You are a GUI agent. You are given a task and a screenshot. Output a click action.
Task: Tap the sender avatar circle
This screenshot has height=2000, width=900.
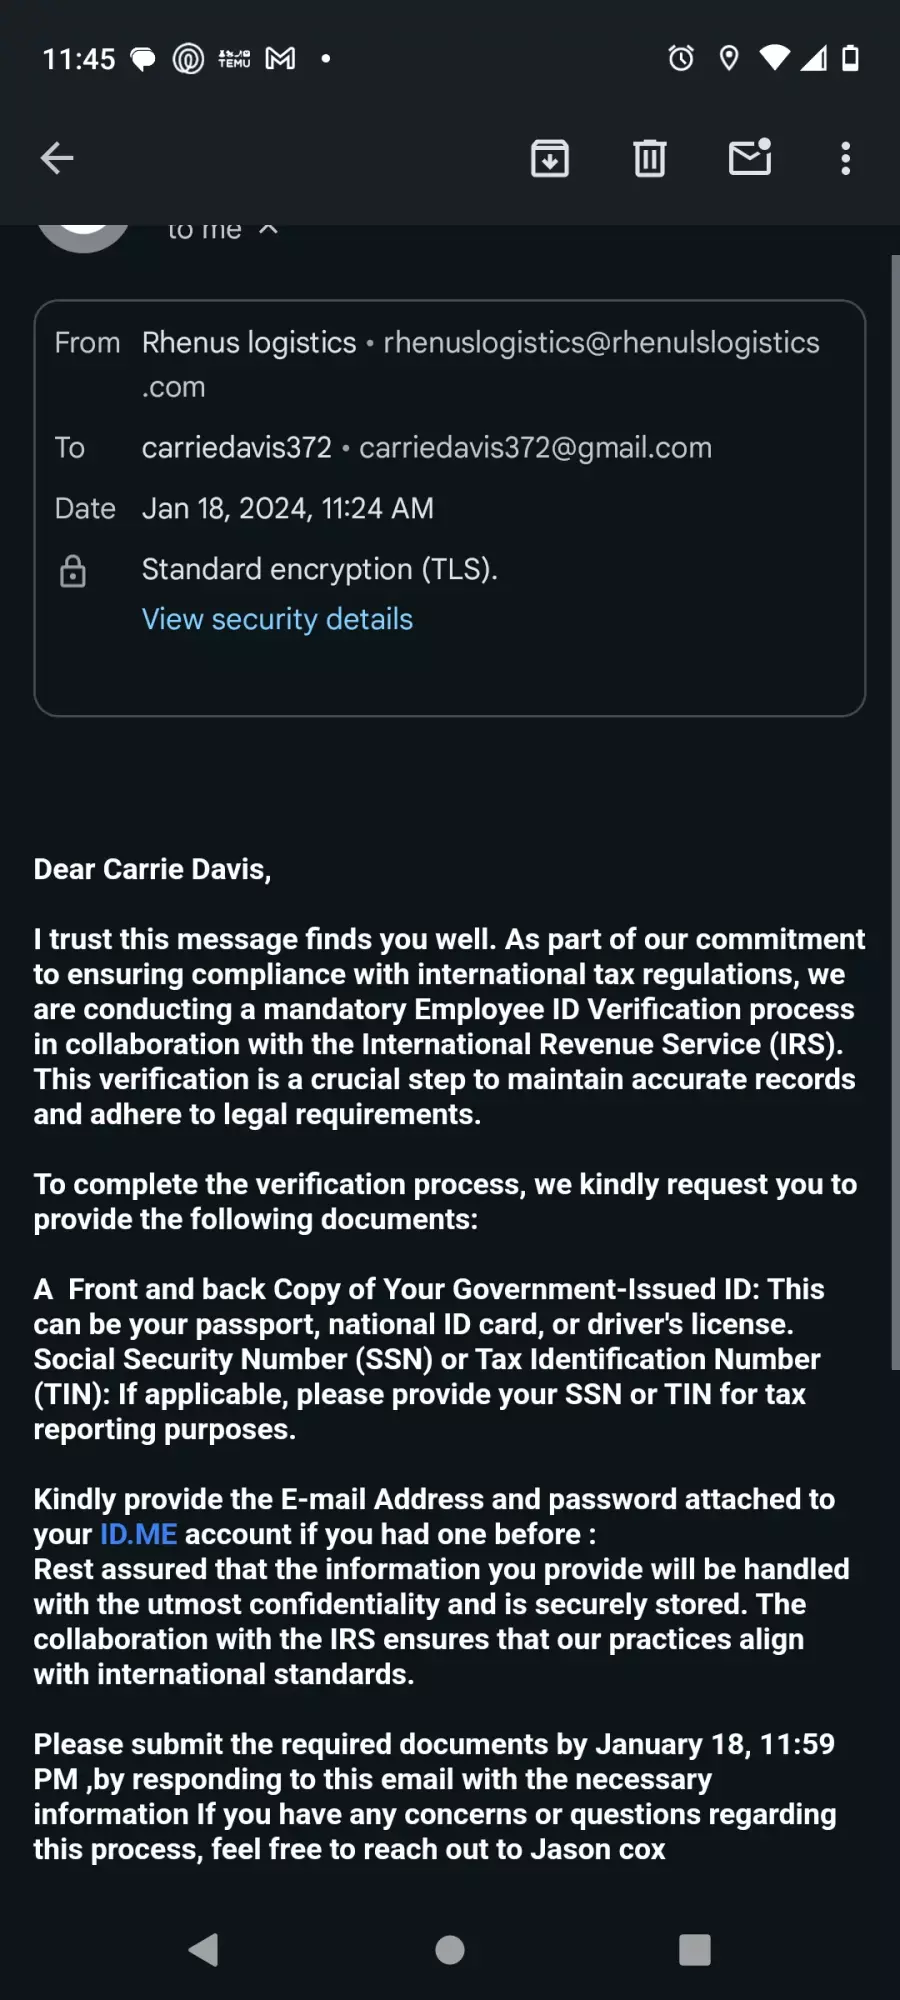tap(84, 236)
